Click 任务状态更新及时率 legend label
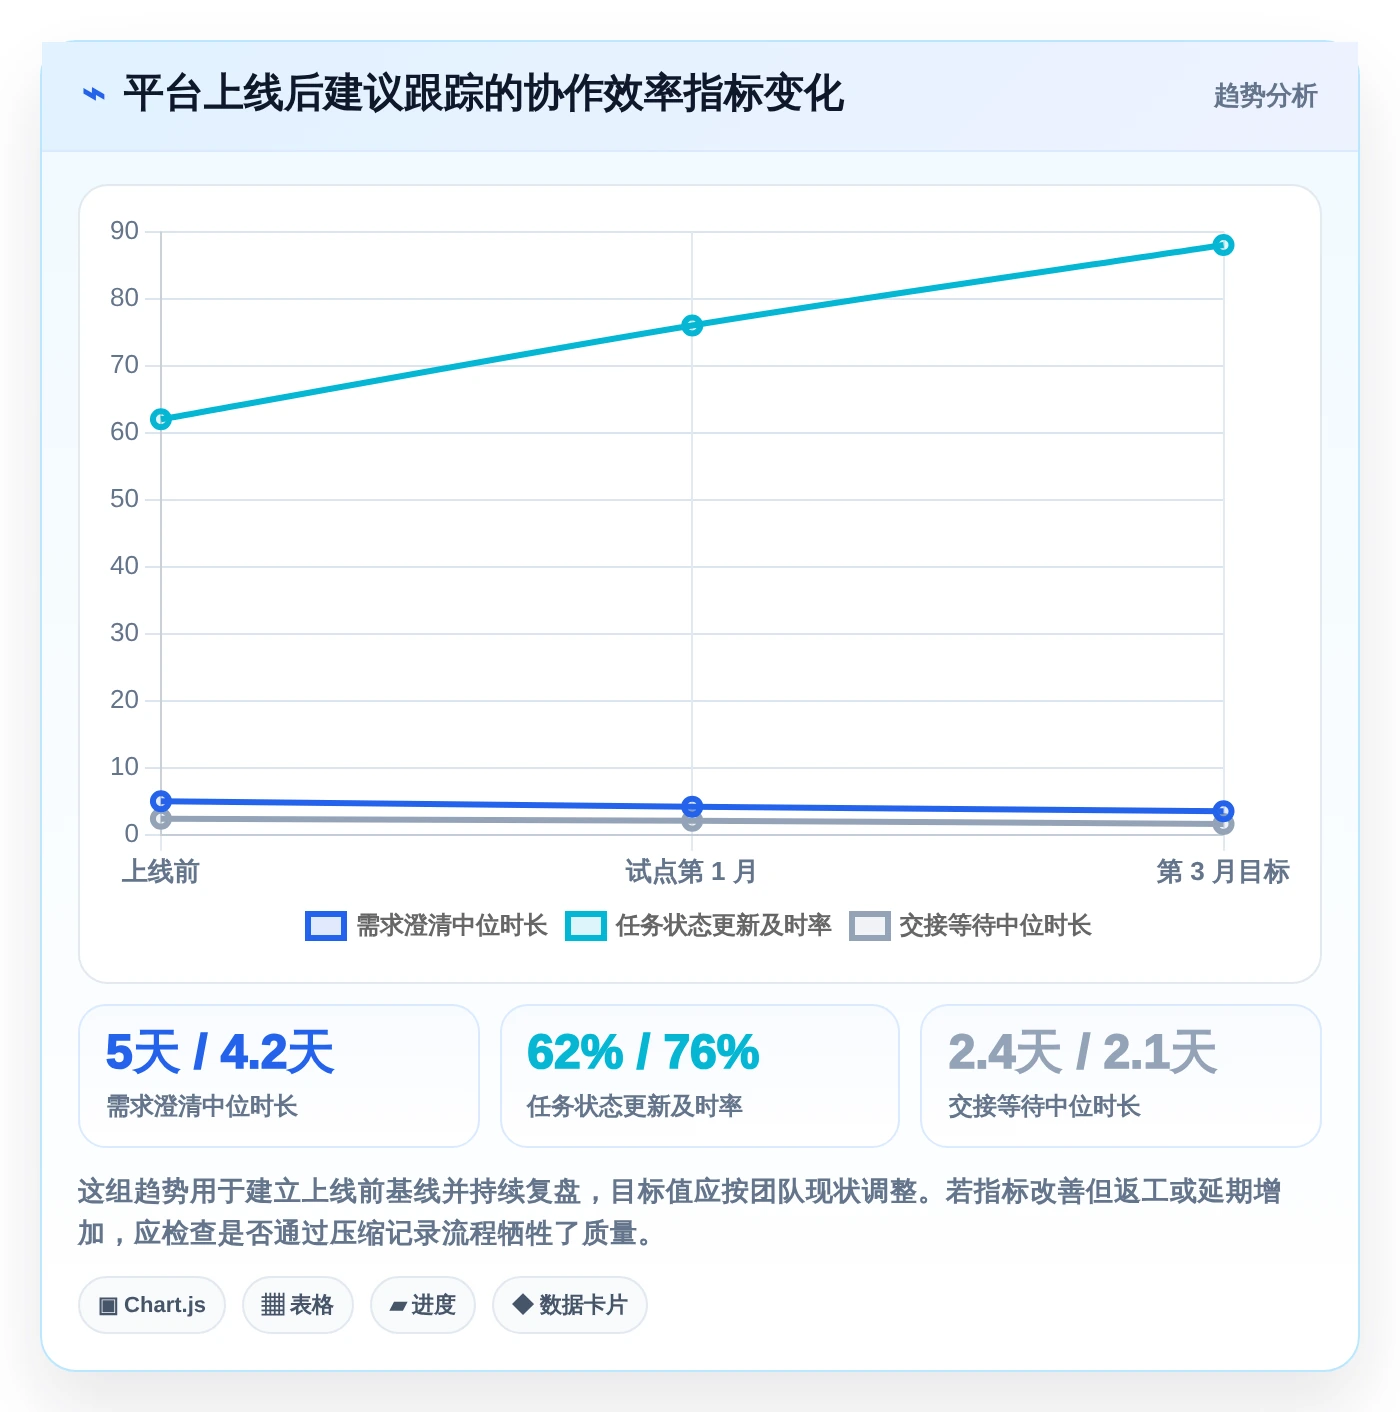Image resolution: width=1400 pixels, height=1412 pixels. 724,926
